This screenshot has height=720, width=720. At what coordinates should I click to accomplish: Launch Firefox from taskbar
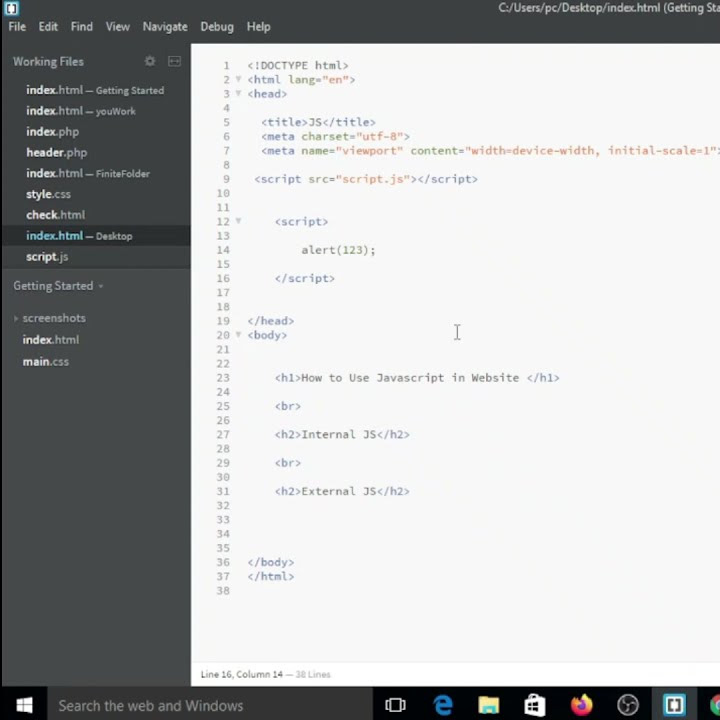[x=581, y=705]
